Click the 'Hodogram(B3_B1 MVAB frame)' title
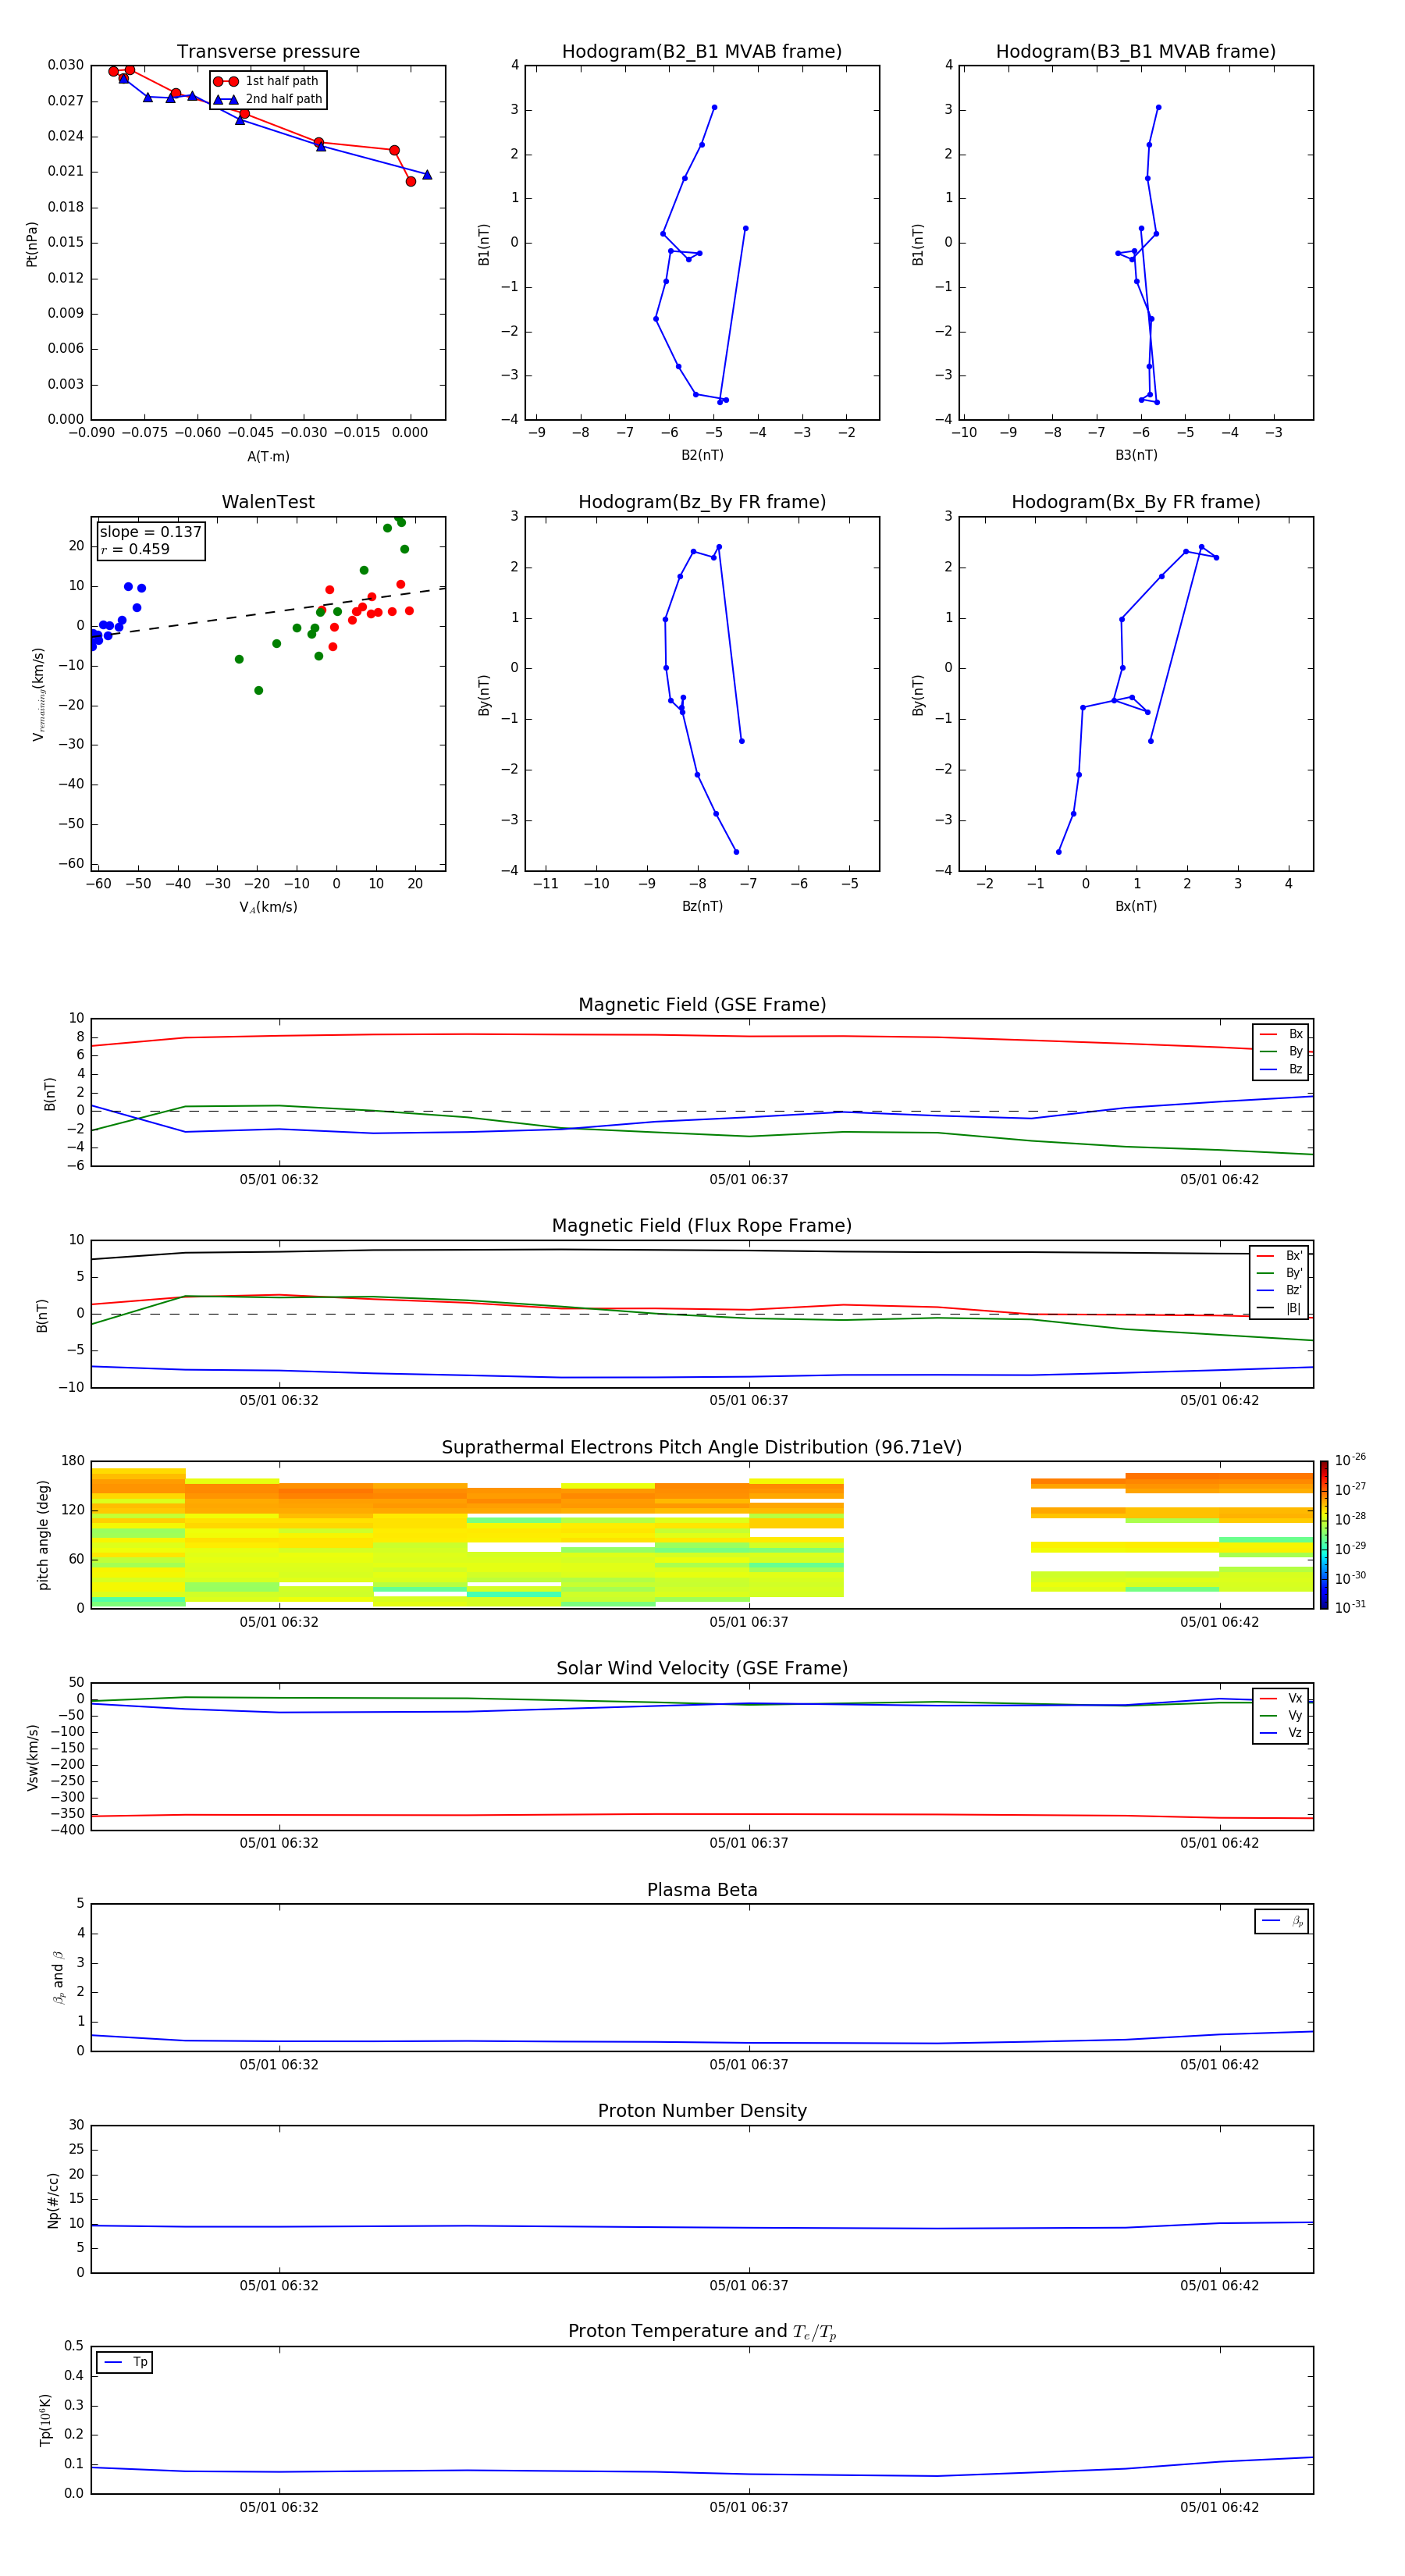Image resolution: width=1405 pixels, height=2576 pixels. 1136,52
